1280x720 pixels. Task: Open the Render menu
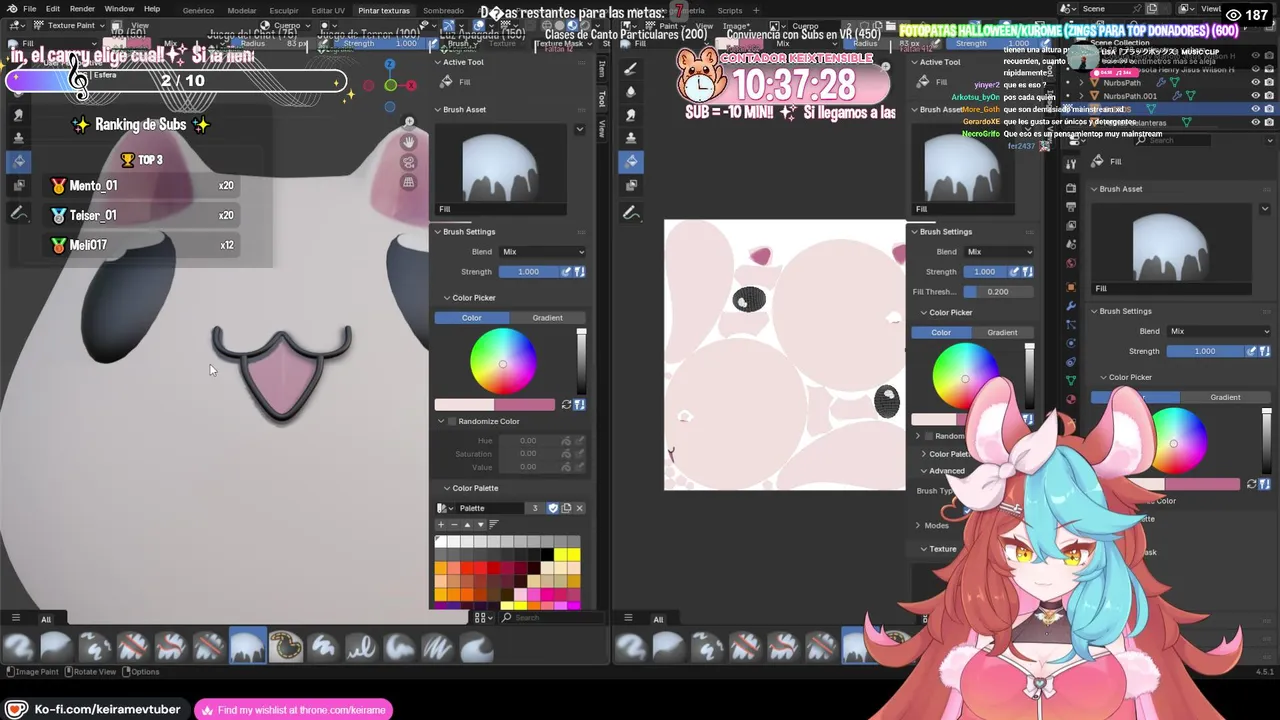(82, 9)
